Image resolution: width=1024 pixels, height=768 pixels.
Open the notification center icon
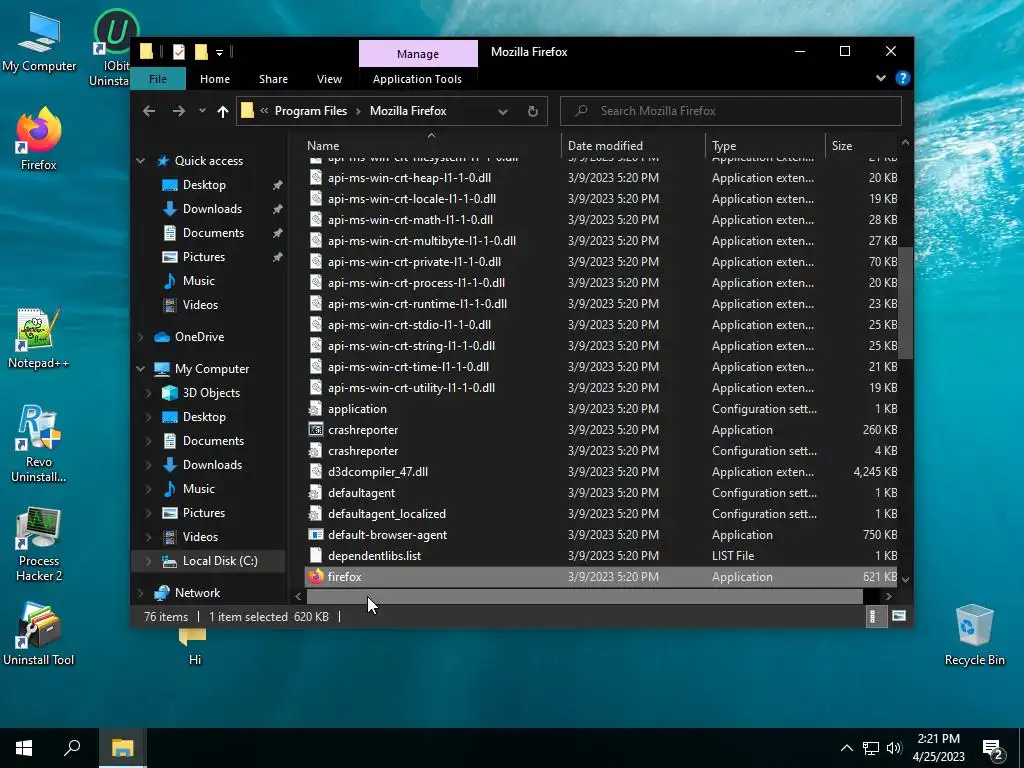click(993, 749)
